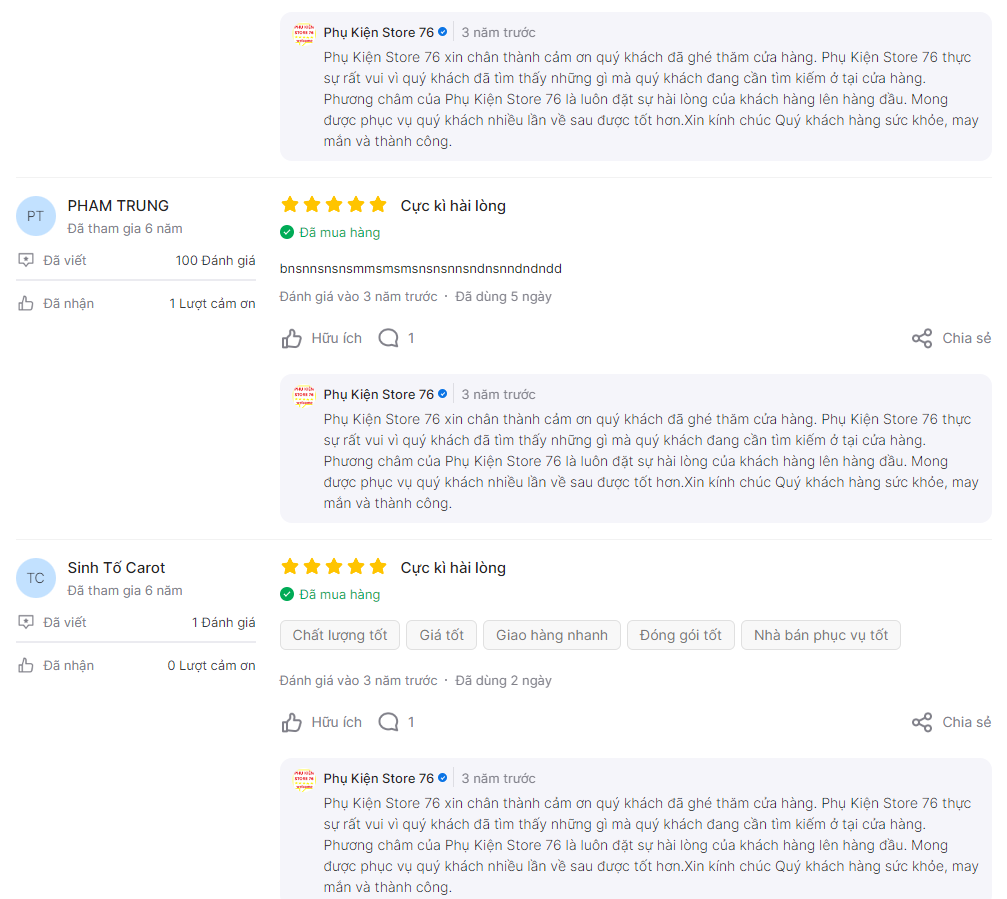Select the 'Giá tốt' tag
This screenshot has width=1007, height=899.
pos(441,635)
